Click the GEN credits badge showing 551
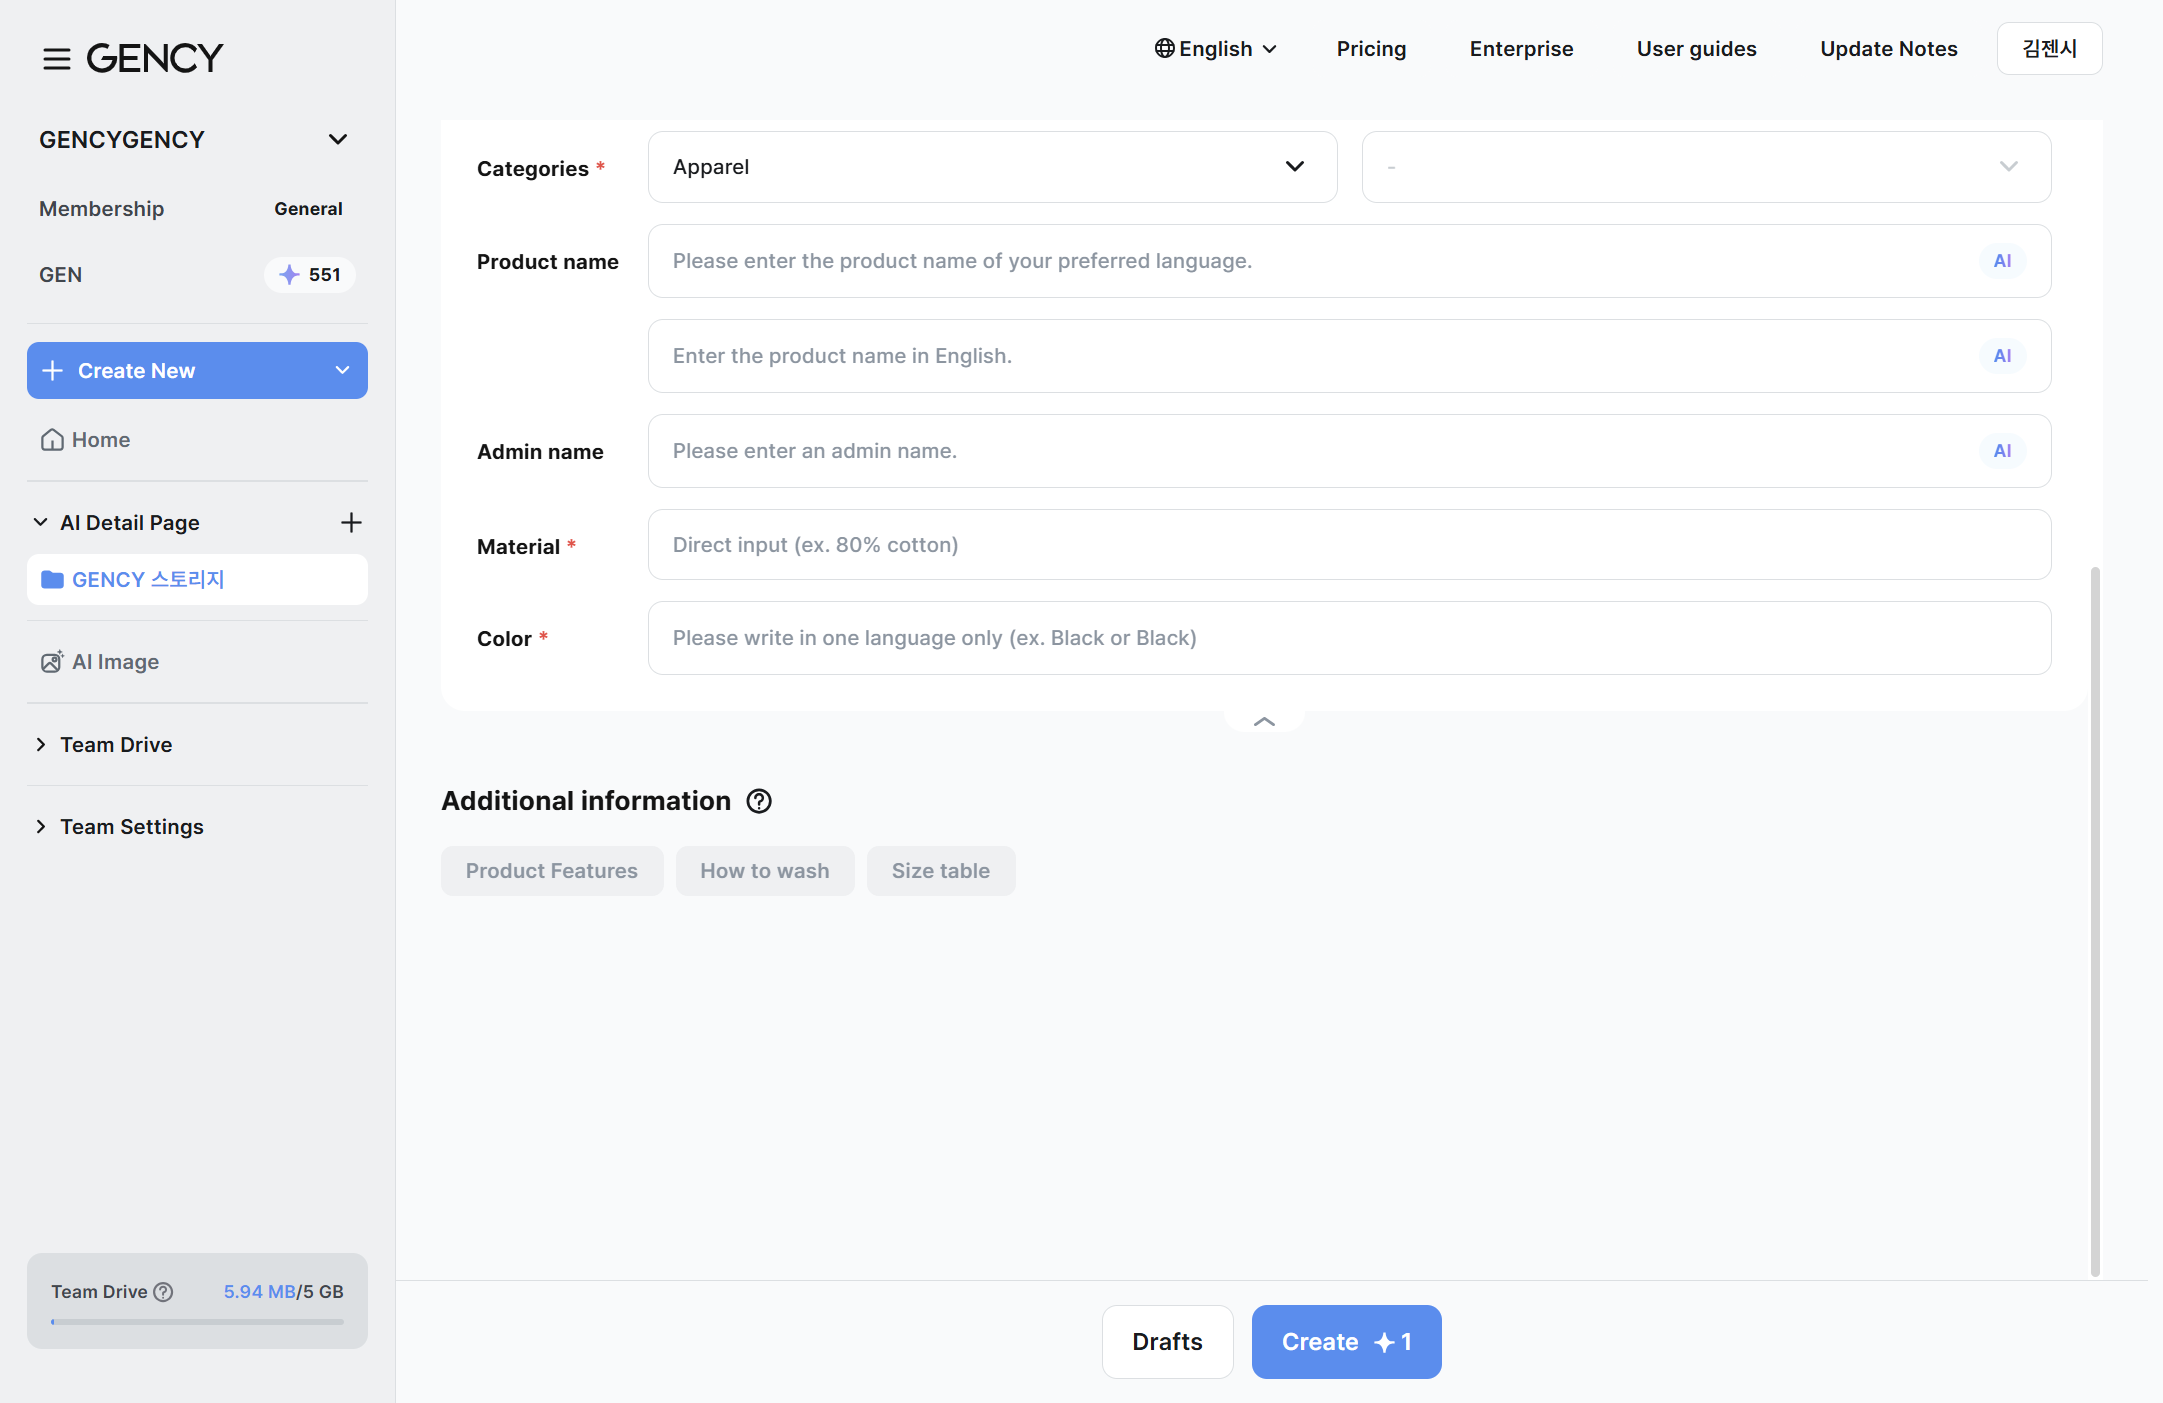This screenshot has height=1403, width=2163. (310, 275)
